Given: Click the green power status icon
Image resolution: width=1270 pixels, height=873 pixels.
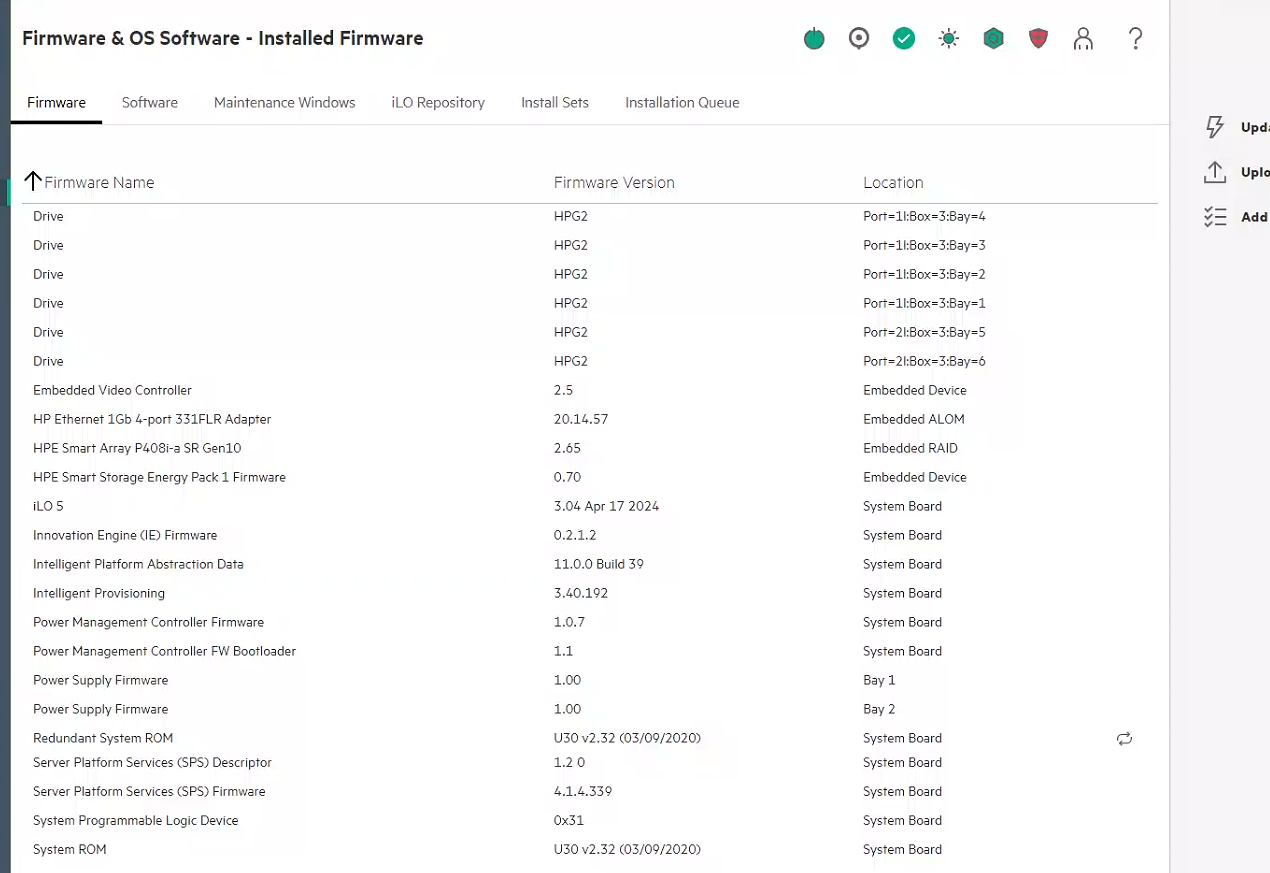Looking at the screenshot, I should 814,39.
